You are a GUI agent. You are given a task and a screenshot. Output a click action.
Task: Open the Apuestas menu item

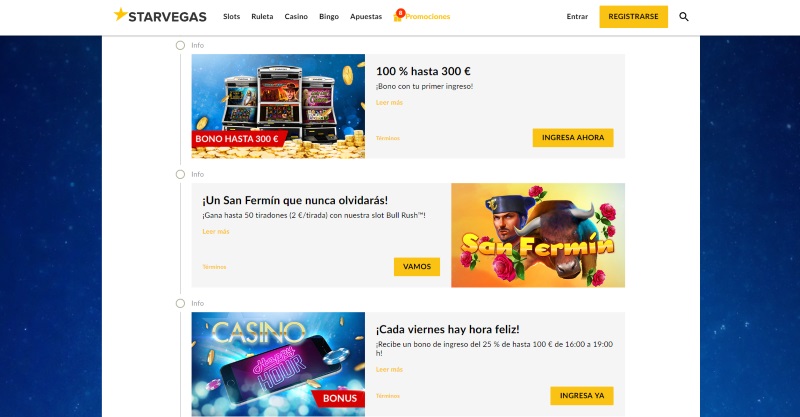366,16
